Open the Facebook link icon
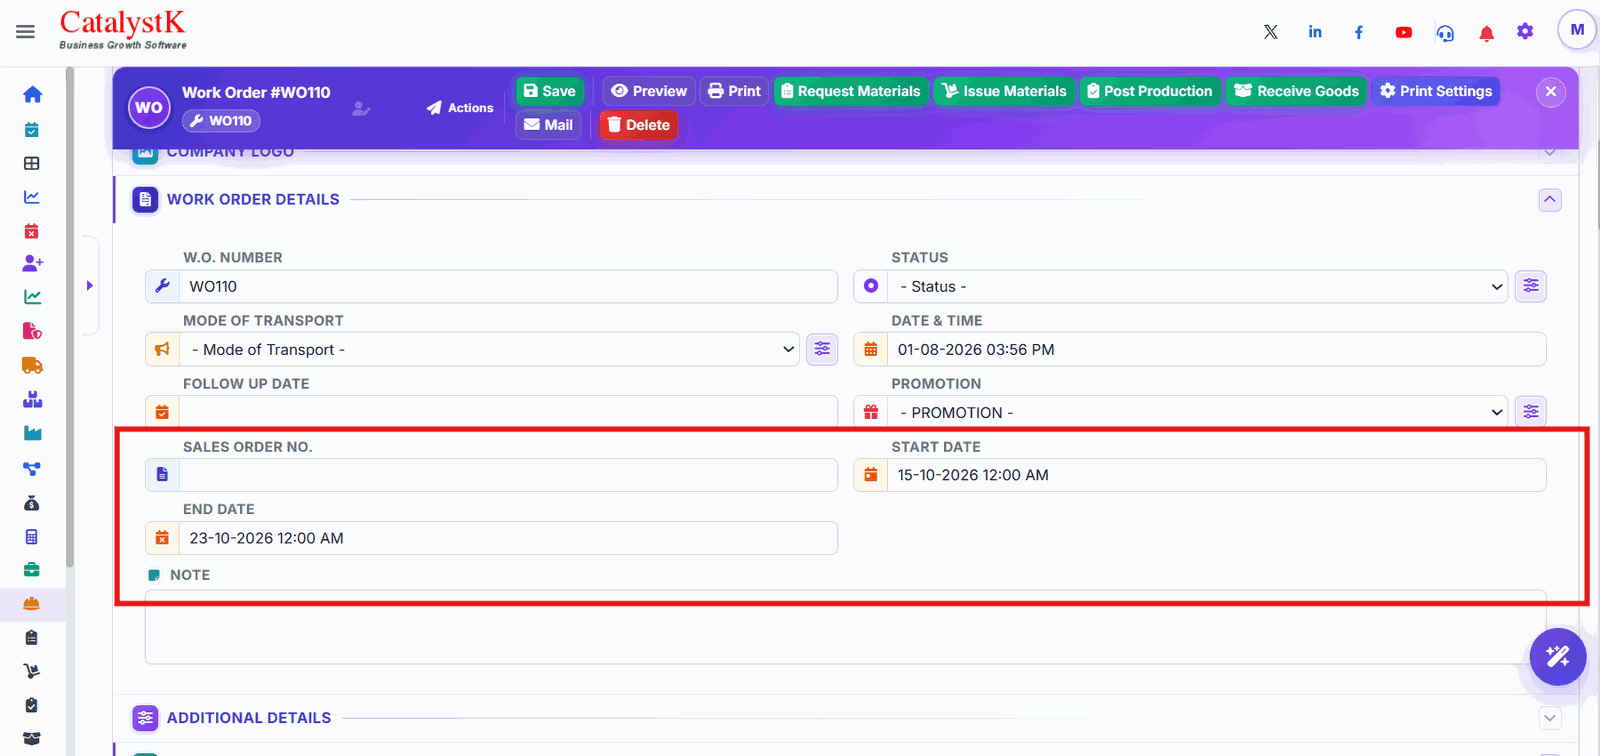Image resolution: width=1600 pixels, height=756 pixels. pos(1359,32)
